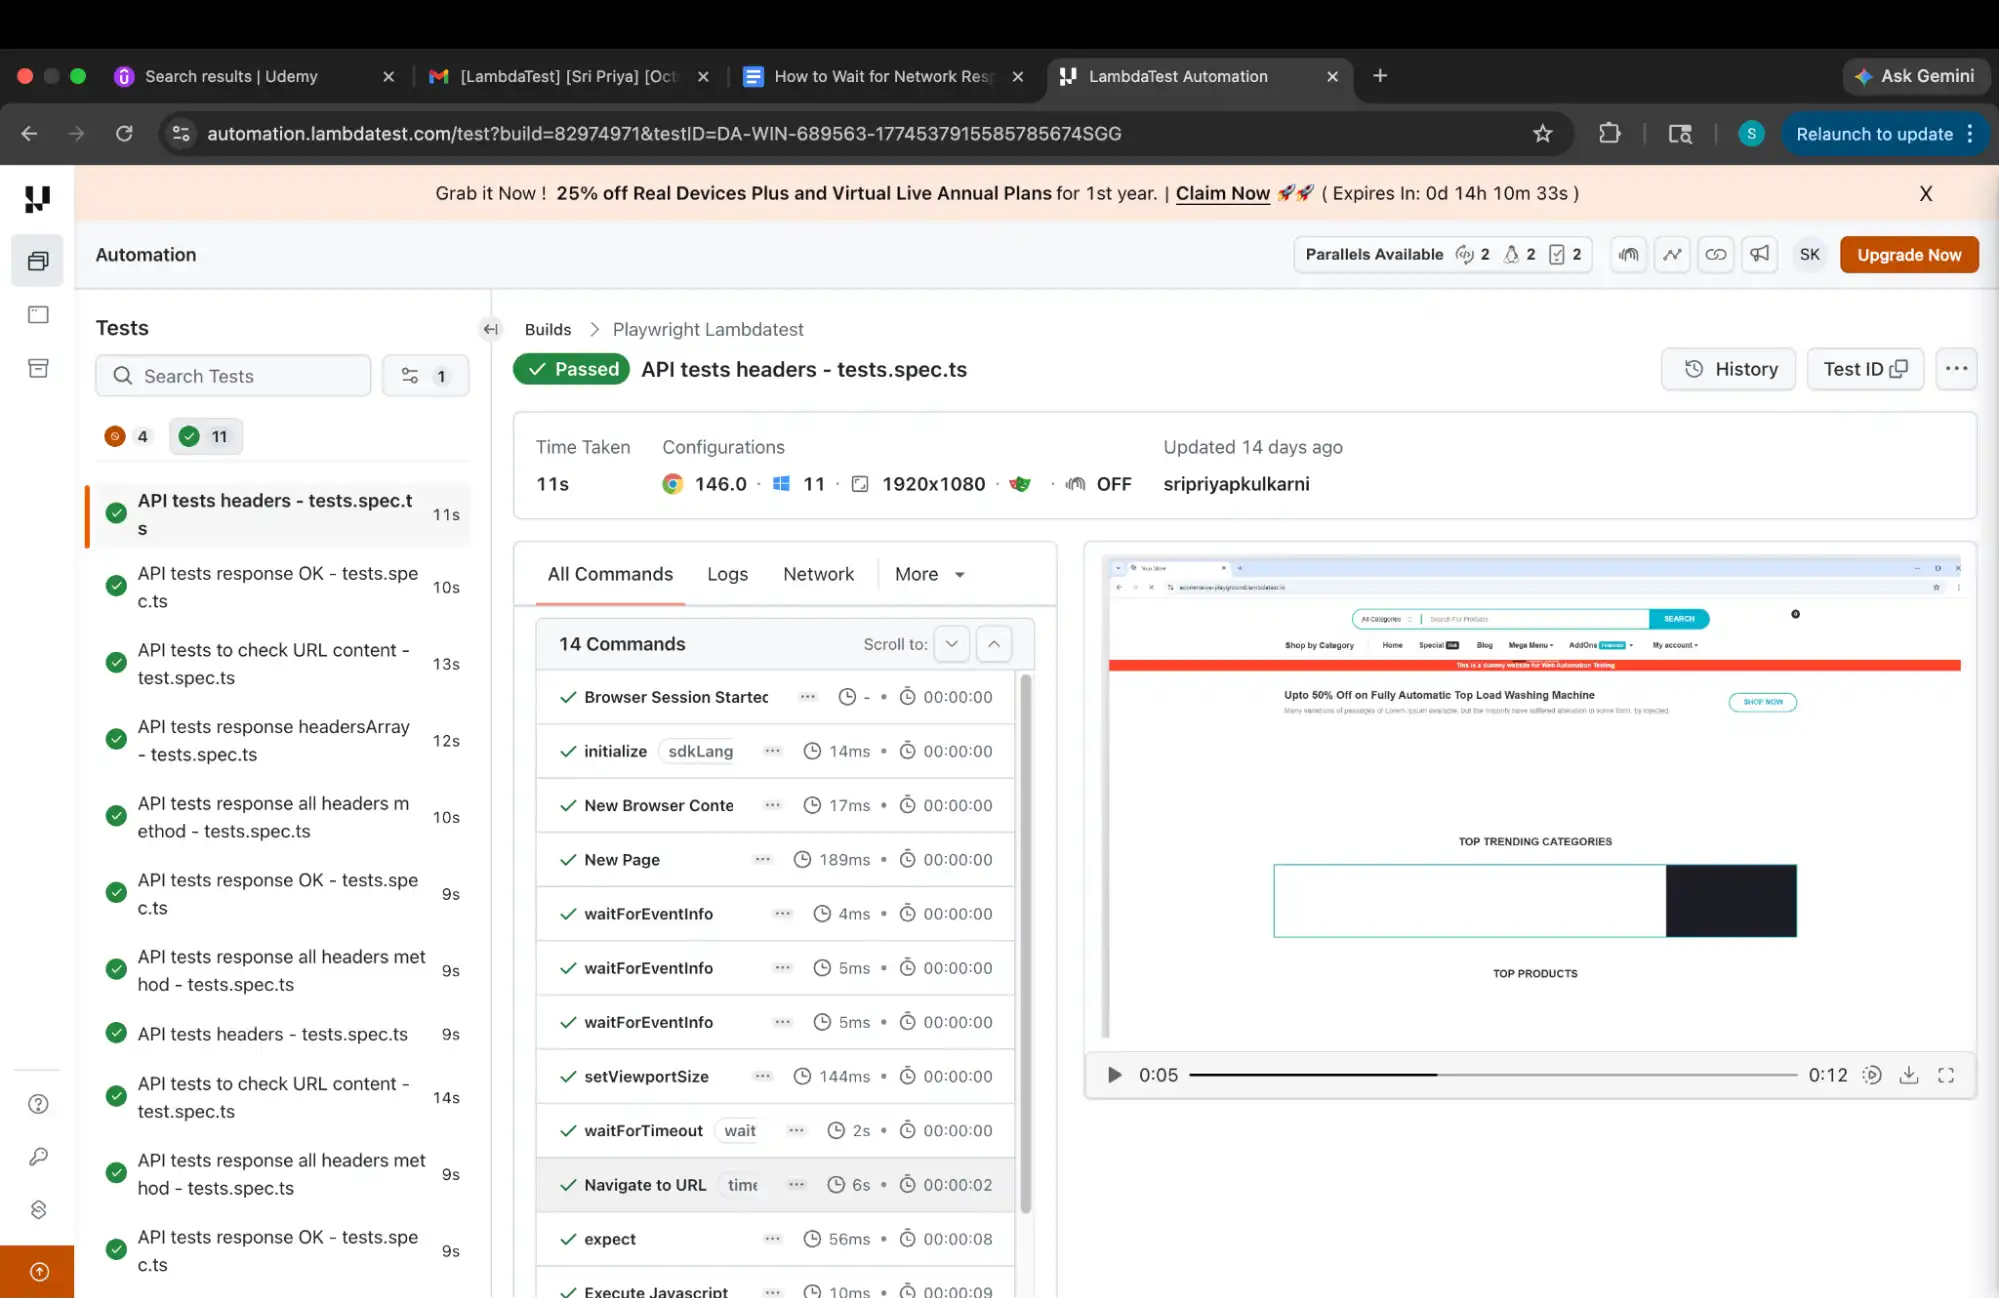Open the LambdaTest logo home icon
The width and height of the screenshot is (1999, 1299).
(37, 199)
